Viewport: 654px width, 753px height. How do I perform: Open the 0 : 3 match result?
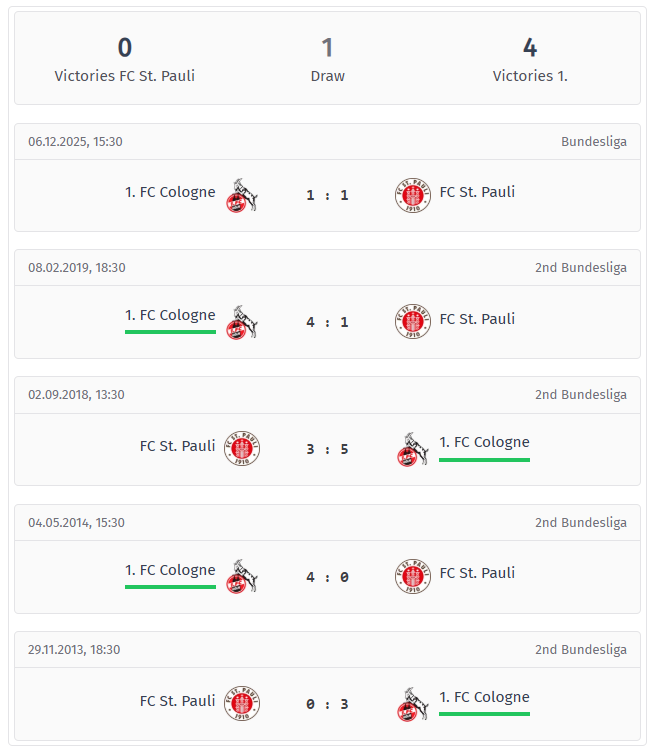pos(327,703)
